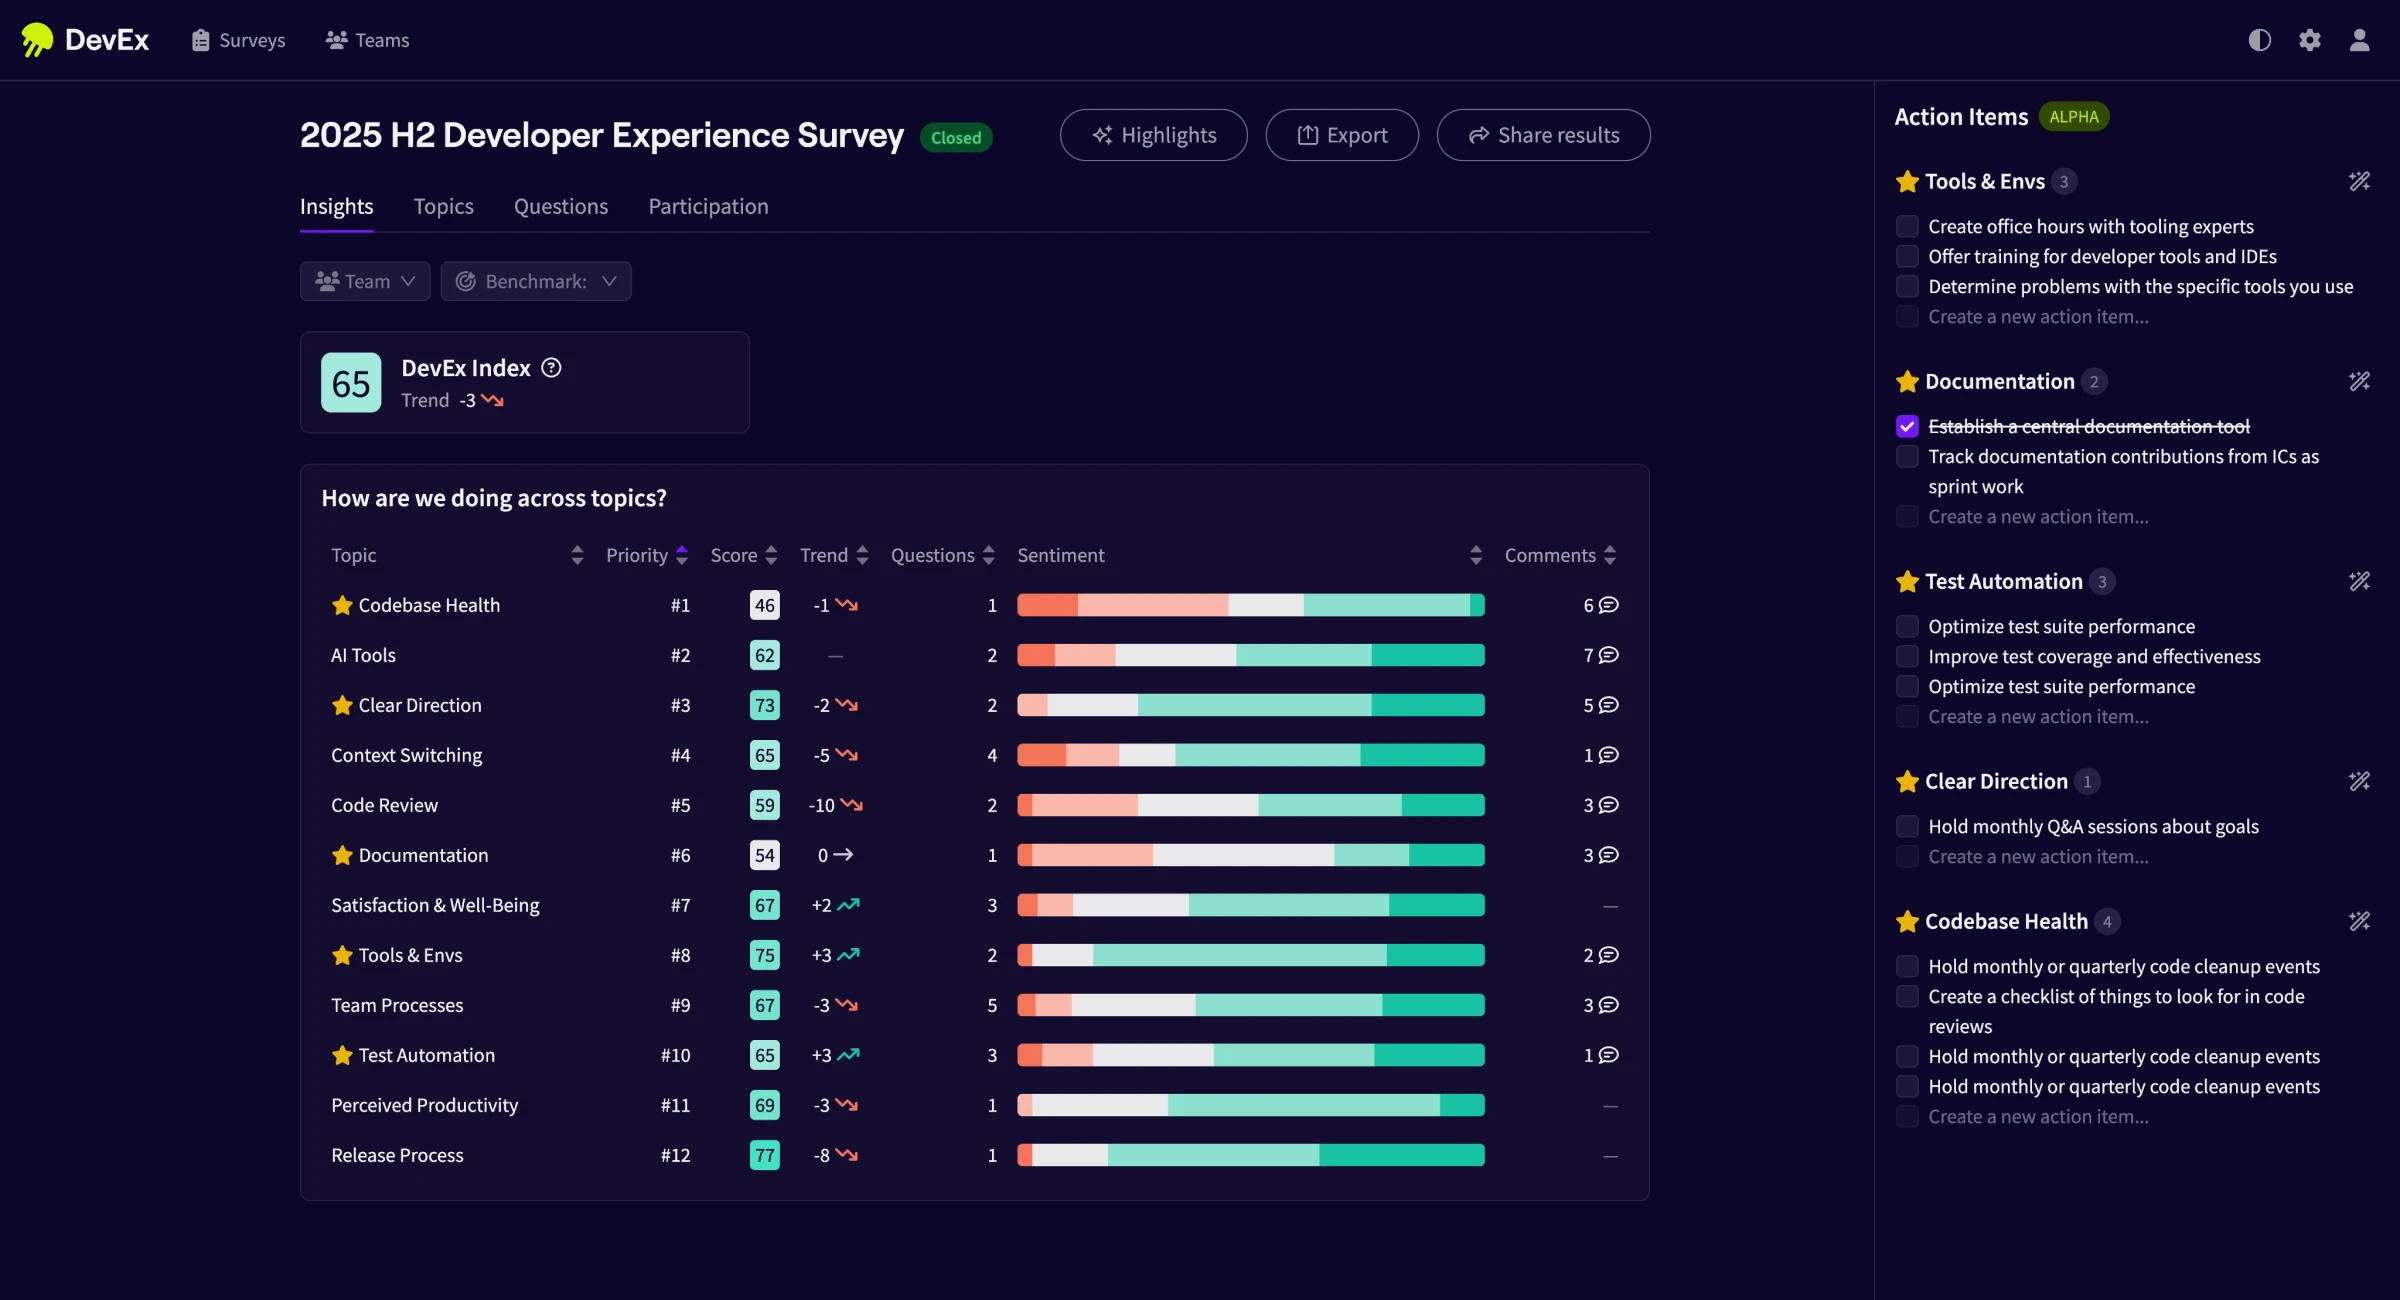The image size is (2400, 1300).
Task: Open settings via the gear icon
Action: click(2309, 40)
